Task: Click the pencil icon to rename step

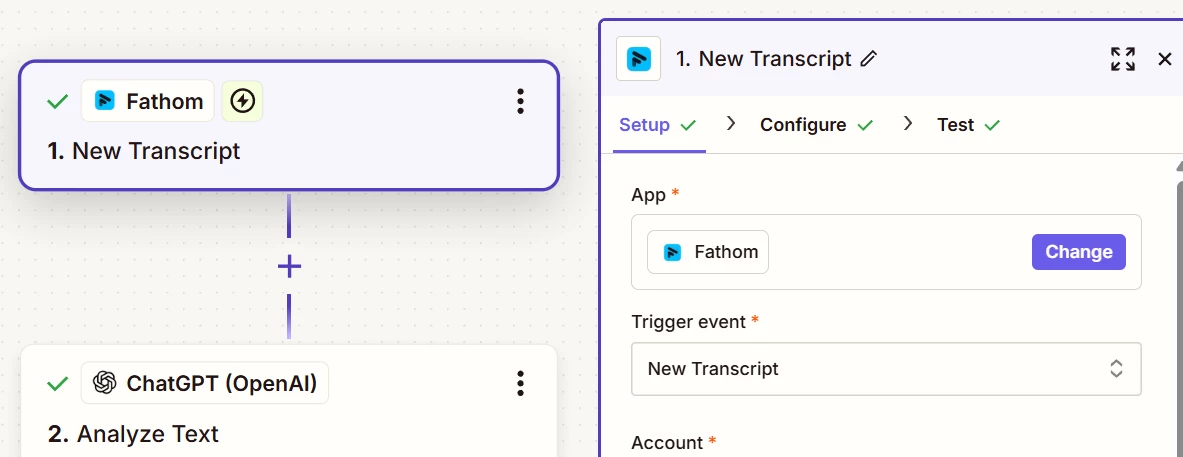Action: 869,59
